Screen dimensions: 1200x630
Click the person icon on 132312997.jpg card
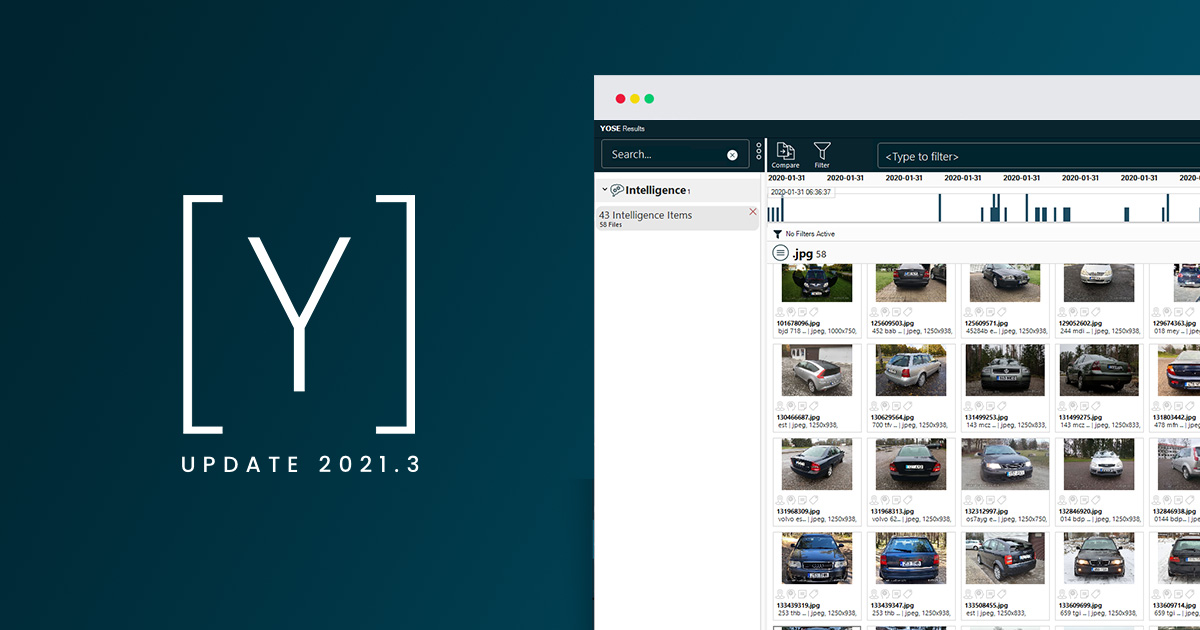coord(969,500)
